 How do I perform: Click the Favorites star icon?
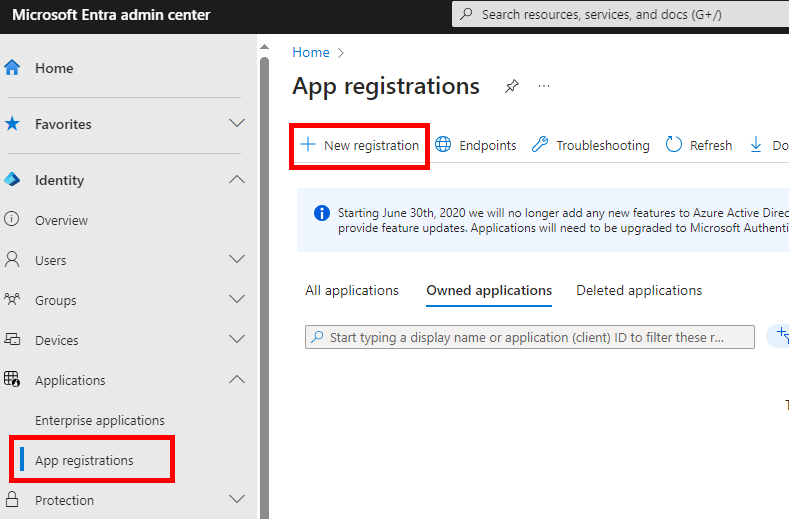tap(13, 124)
